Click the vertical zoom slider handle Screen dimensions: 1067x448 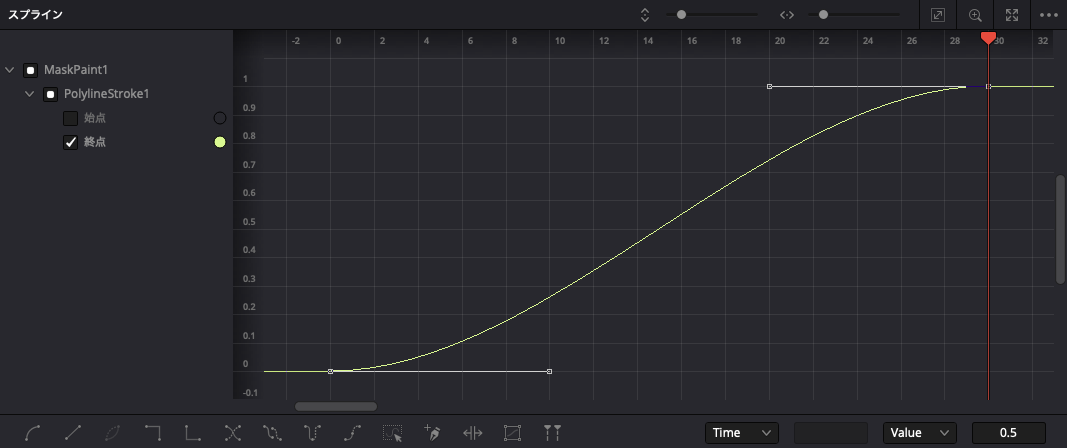pyautogui.click(x=681, y=14)
